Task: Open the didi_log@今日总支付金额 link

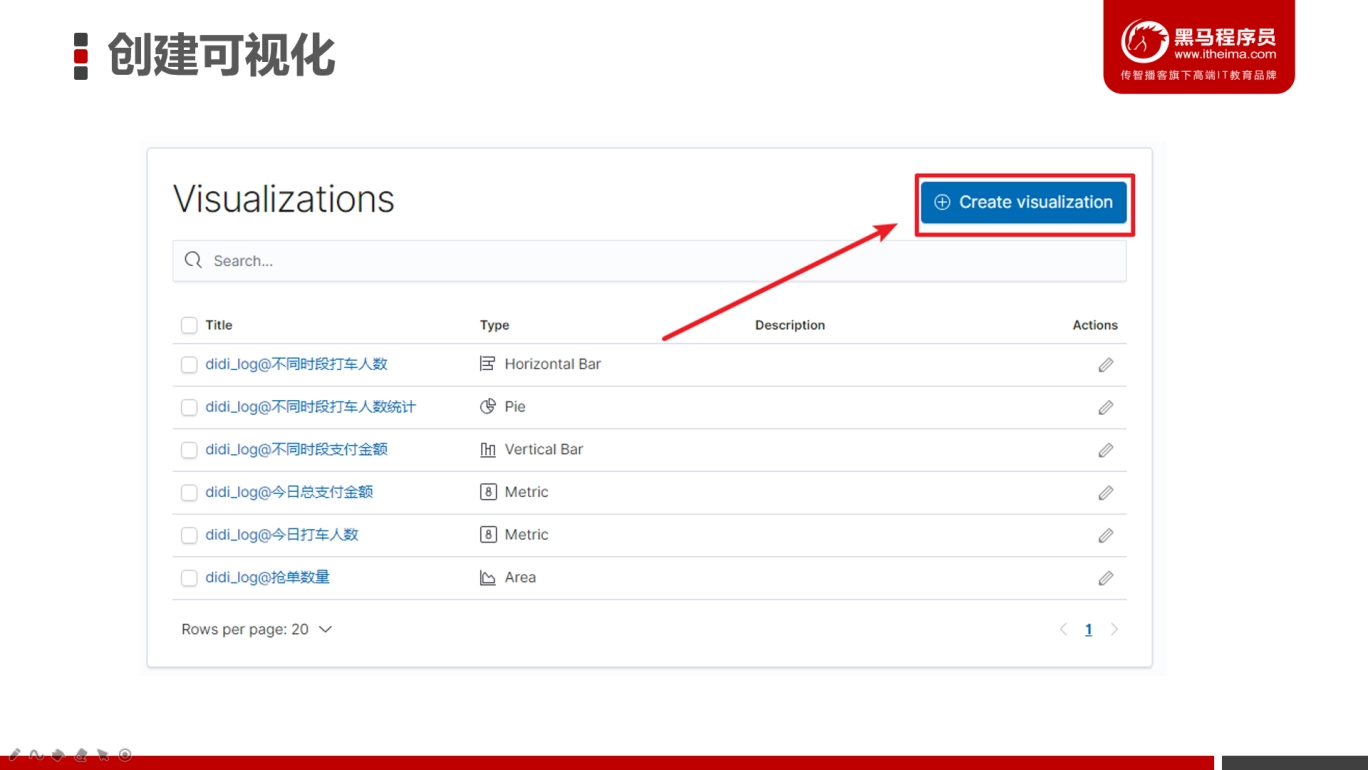Action: [289, 492]
